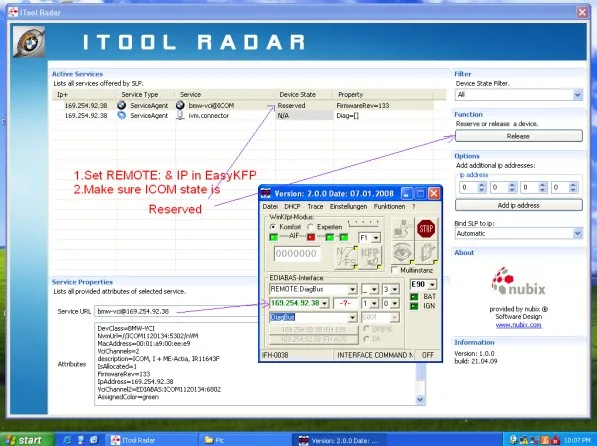This screenshot has height=446, width=597.
Task: Select the Komfort radio button
Action: pyautogui.click(x=273, y=227)
